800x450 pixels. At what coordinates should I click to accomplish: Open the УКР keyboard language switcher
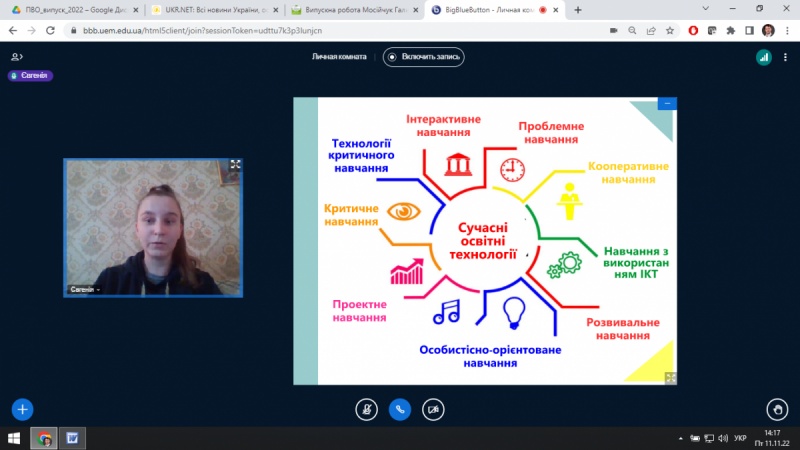(740, 438)
